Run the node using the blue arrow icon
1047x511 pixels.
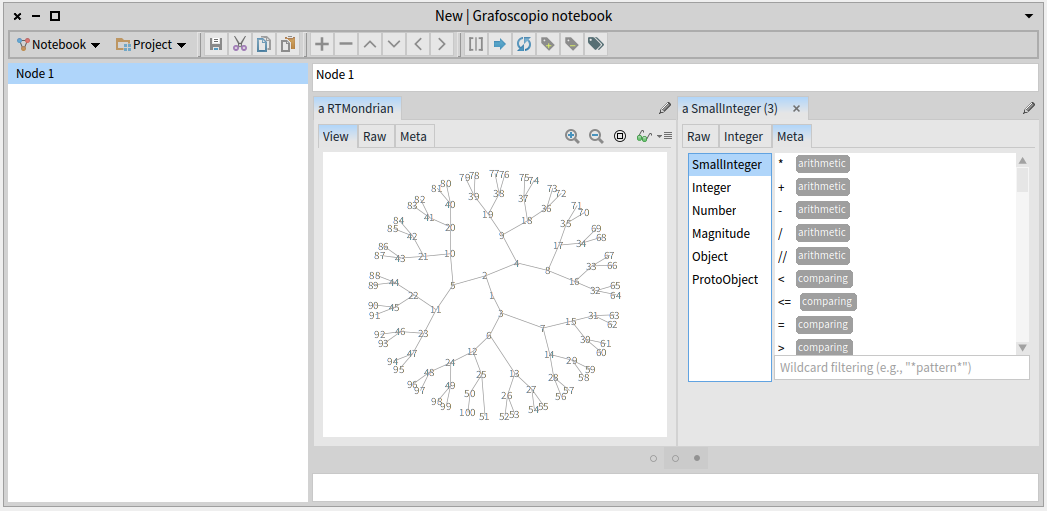click(499, 45)
